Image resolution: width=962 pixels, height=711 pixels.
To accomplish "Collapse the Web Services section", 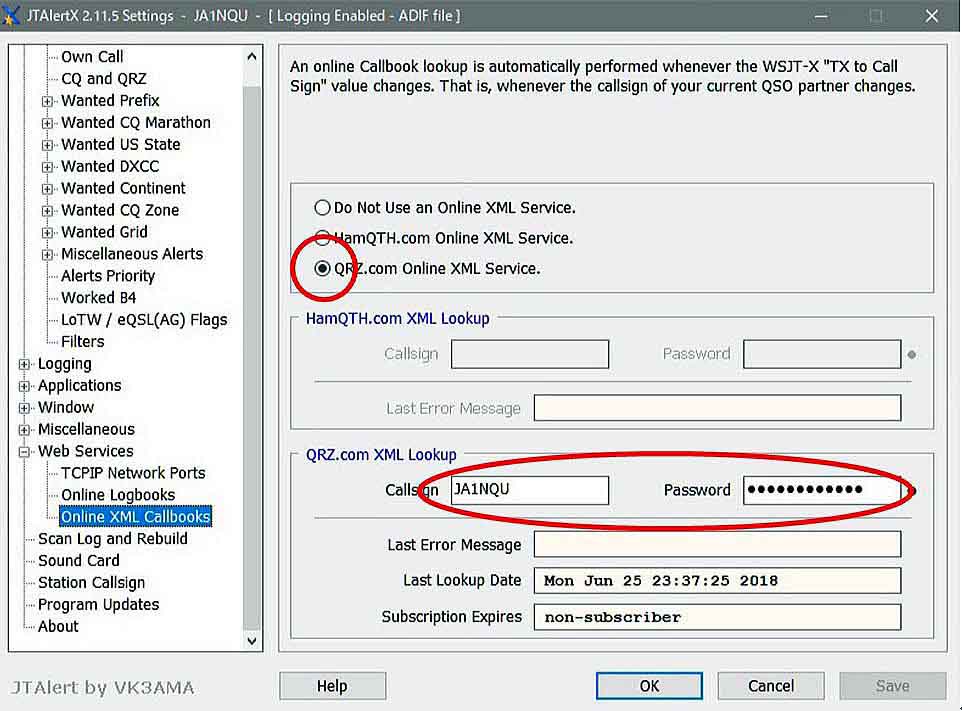I will 24,452.
